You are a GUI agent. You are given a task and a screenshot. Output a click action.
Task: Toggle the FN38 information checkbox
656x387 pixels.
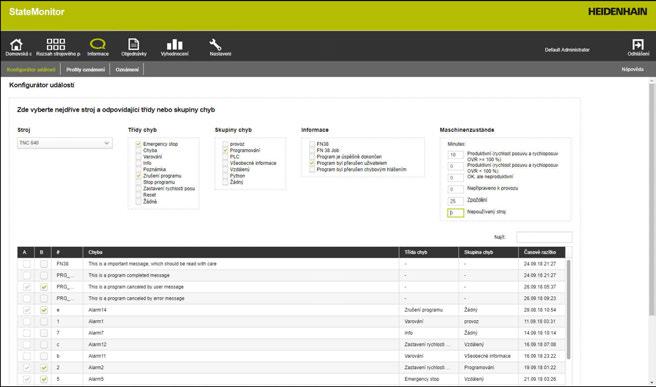312,144
